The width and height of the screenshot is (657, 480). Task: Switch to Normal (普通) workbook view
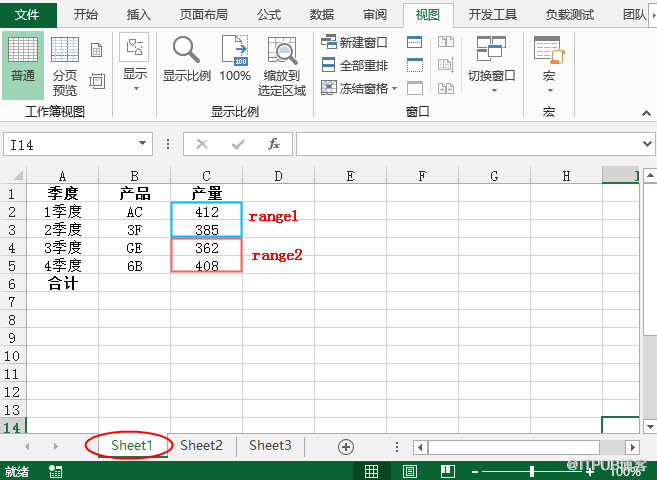[23, 62]
